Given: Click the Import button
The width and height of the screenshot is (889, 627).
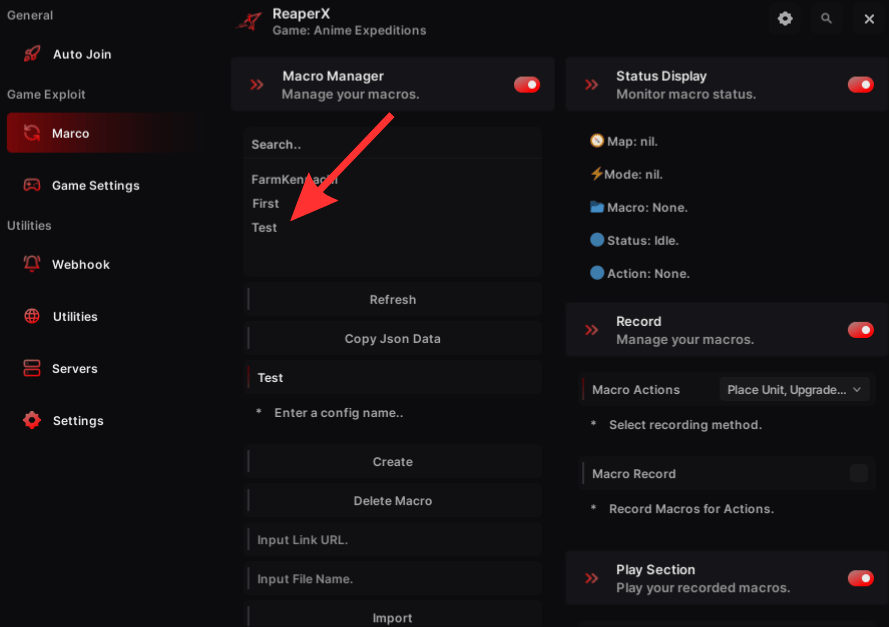Looking at the screenshot, I should [x=393, y=617].
